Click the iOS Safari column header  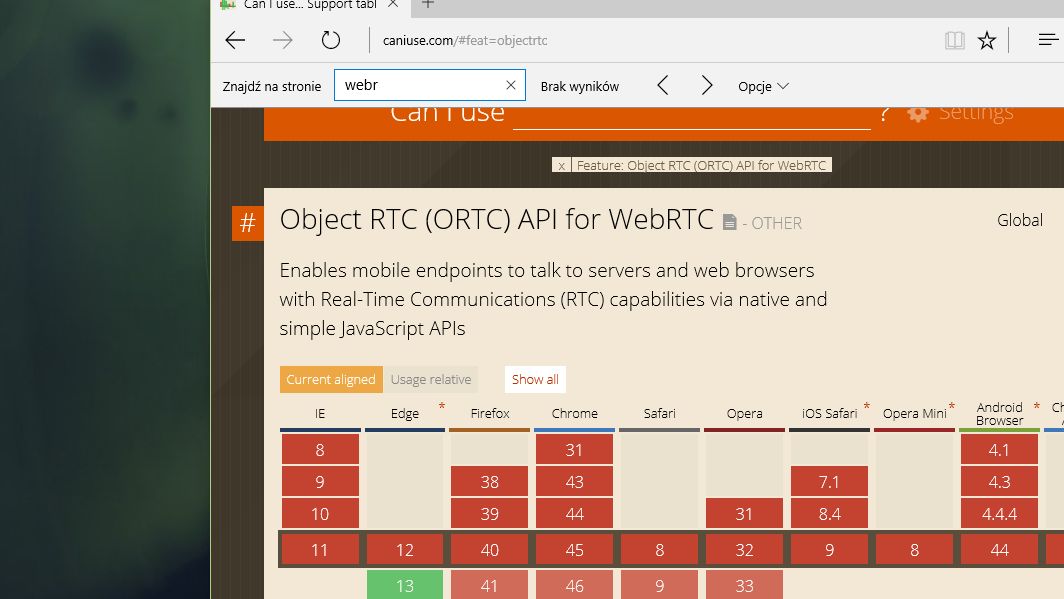pos(829,413)
